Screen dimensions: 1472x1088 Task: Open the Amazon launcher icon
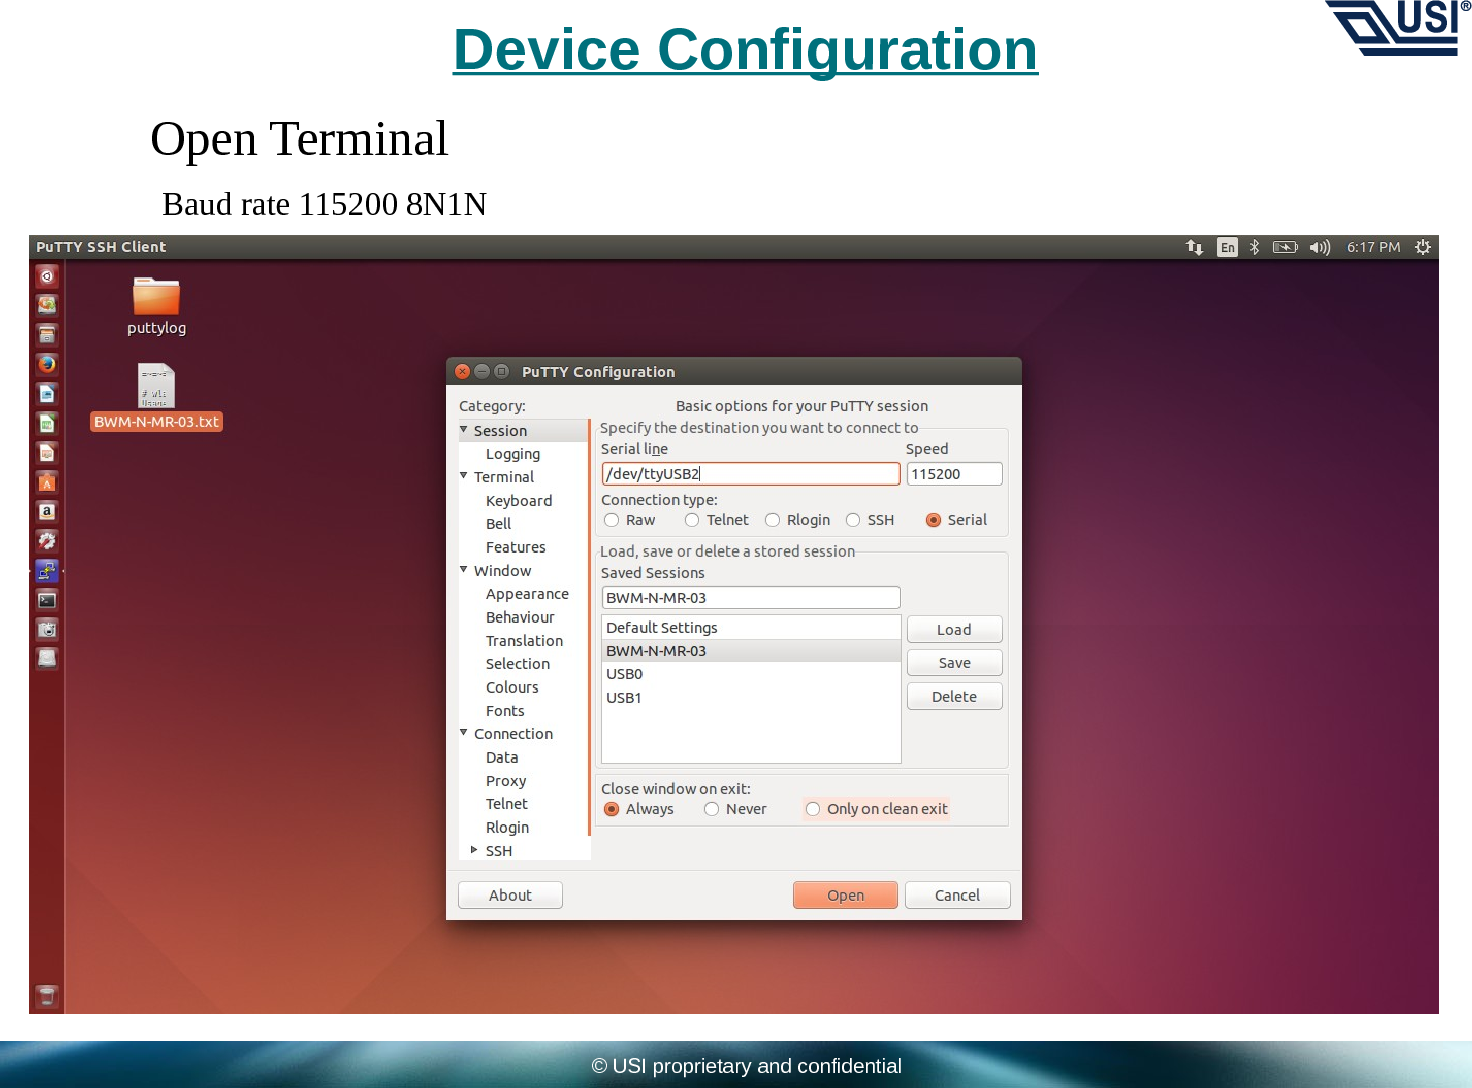pyautogui.click(x=47, y=512)
